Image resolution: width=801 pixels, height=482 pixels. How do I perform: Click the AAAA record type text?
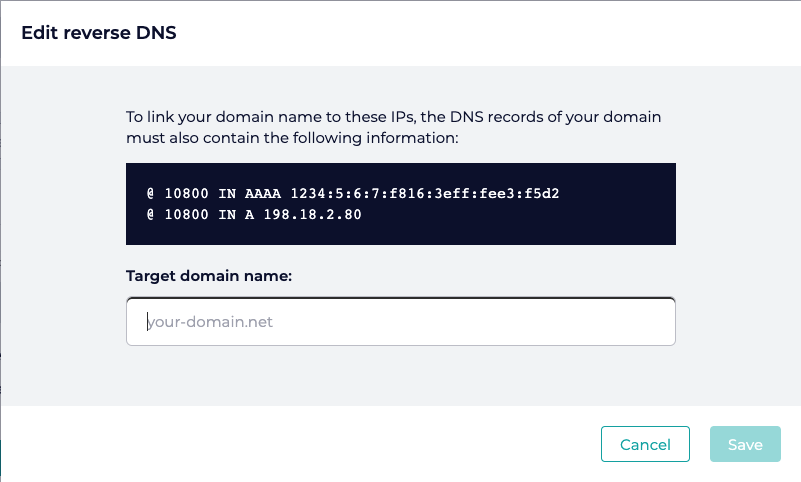coord(264,194)
